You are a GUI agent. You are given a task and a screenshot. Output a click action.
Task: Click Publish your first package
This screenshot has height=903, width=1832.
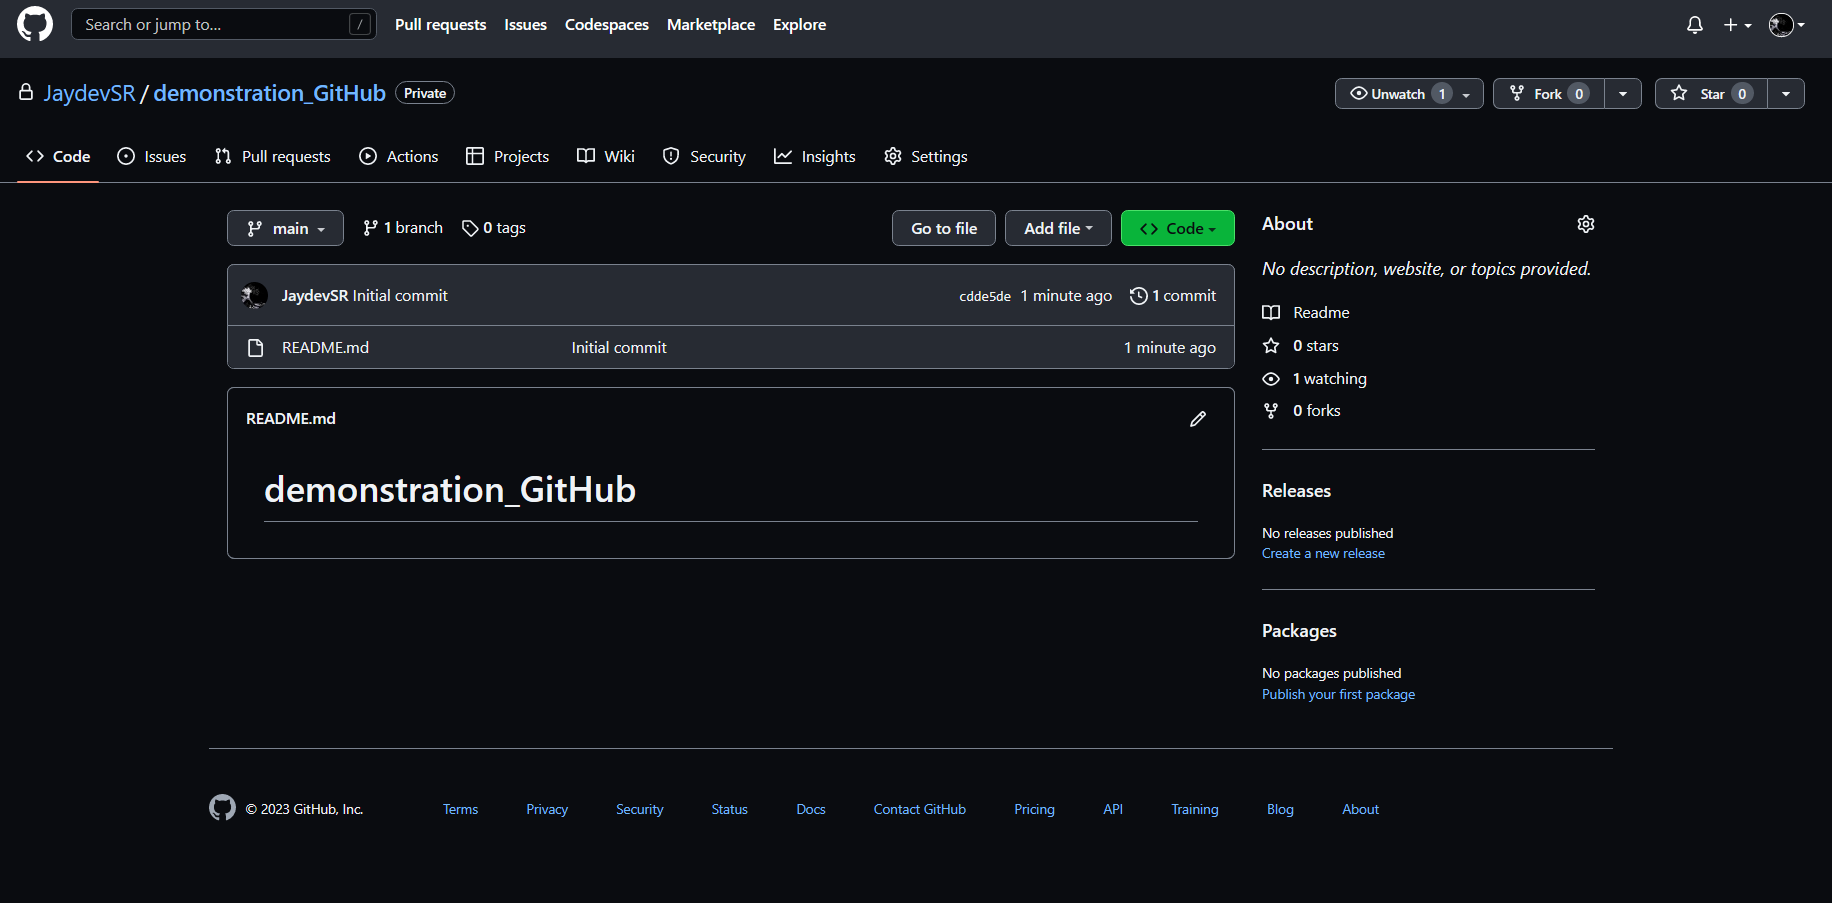pyautogui.click(x=1338, y=694)
